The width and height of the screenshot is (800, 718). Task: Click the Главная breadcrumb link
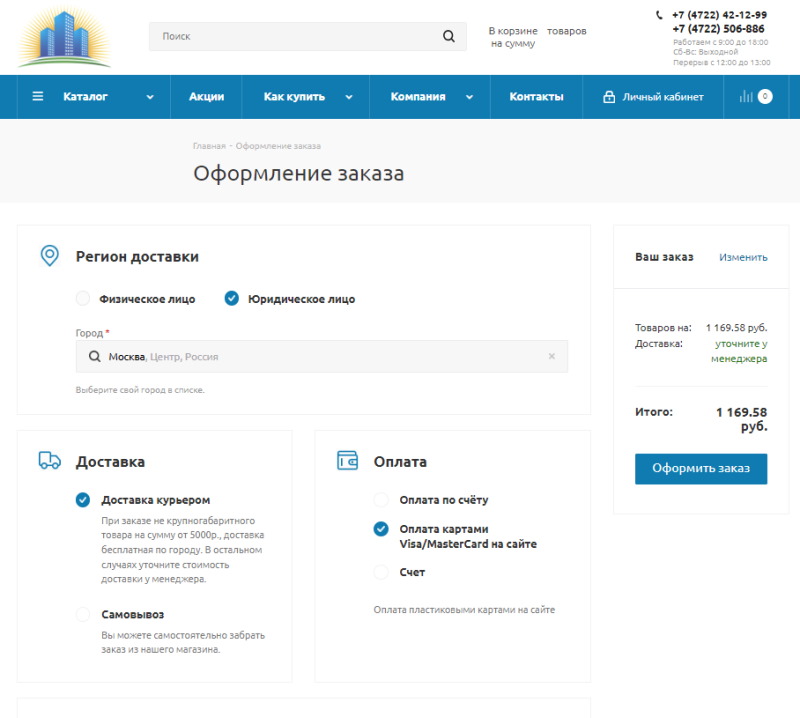[209, 146]
